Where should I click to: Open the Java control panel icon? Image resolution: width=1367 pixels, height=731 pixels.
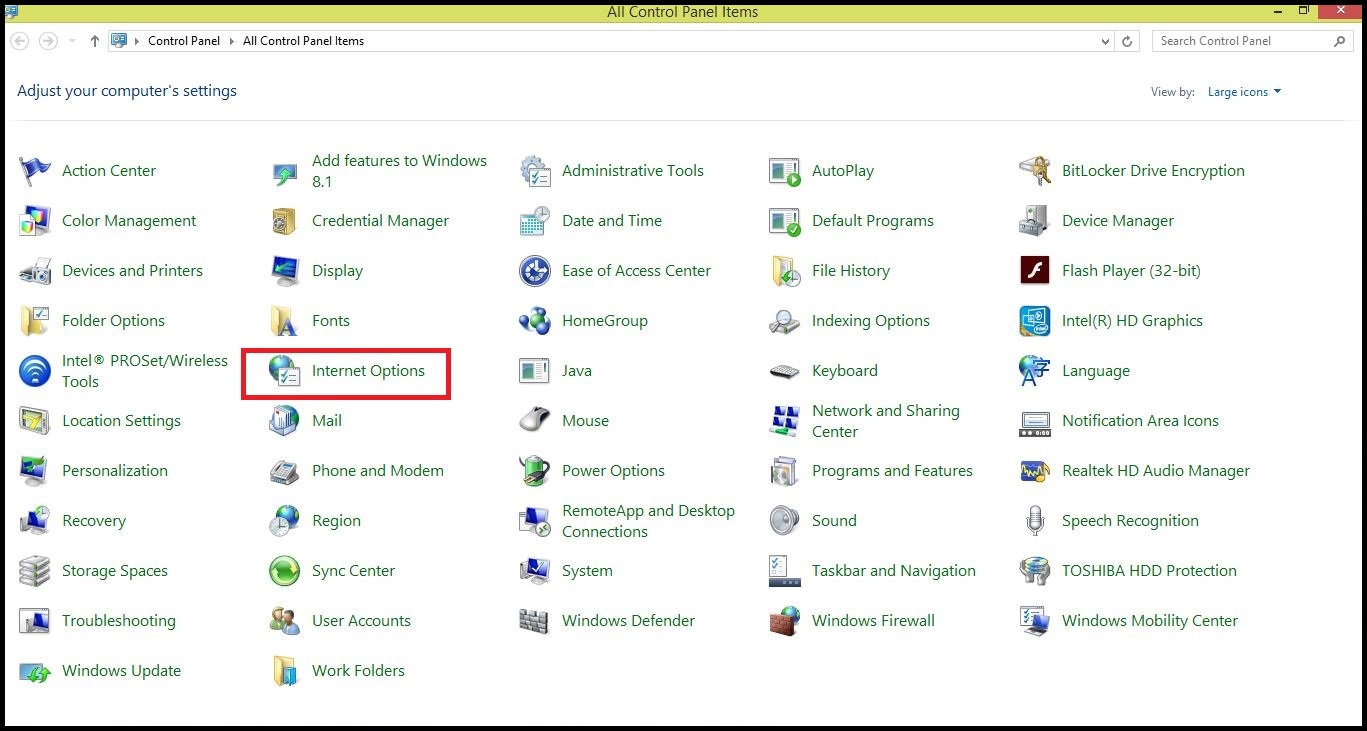535,371
